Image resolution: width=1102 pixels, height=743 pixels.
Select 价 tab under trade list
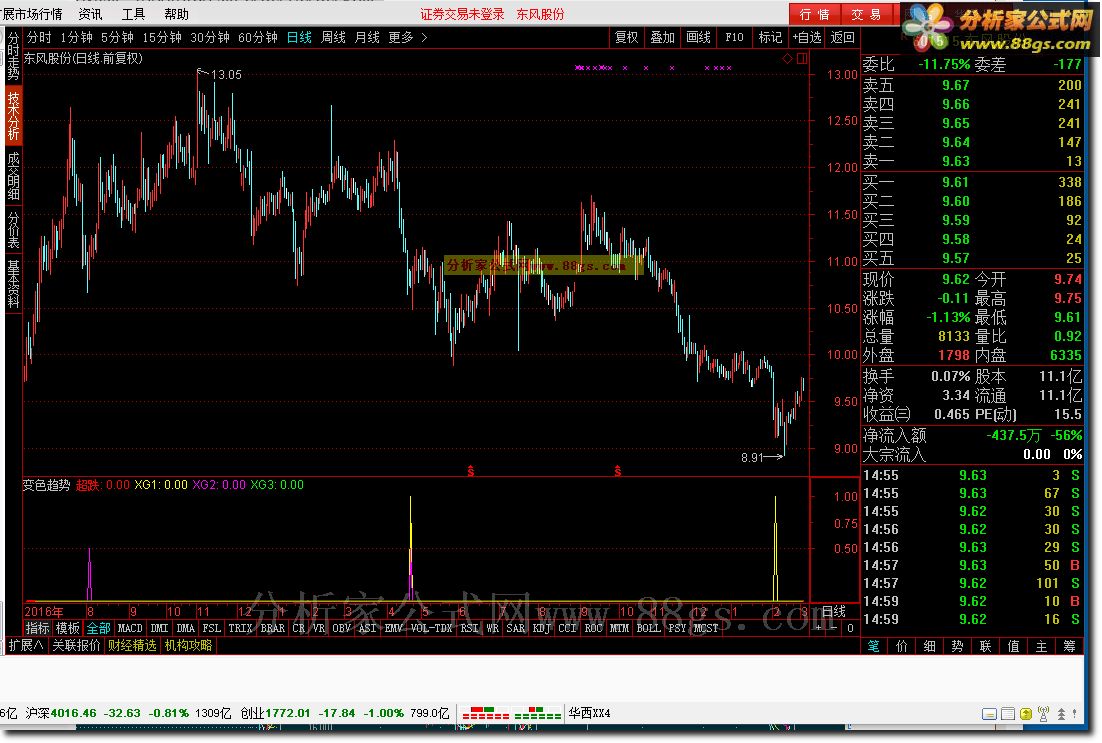coord(902,646)
